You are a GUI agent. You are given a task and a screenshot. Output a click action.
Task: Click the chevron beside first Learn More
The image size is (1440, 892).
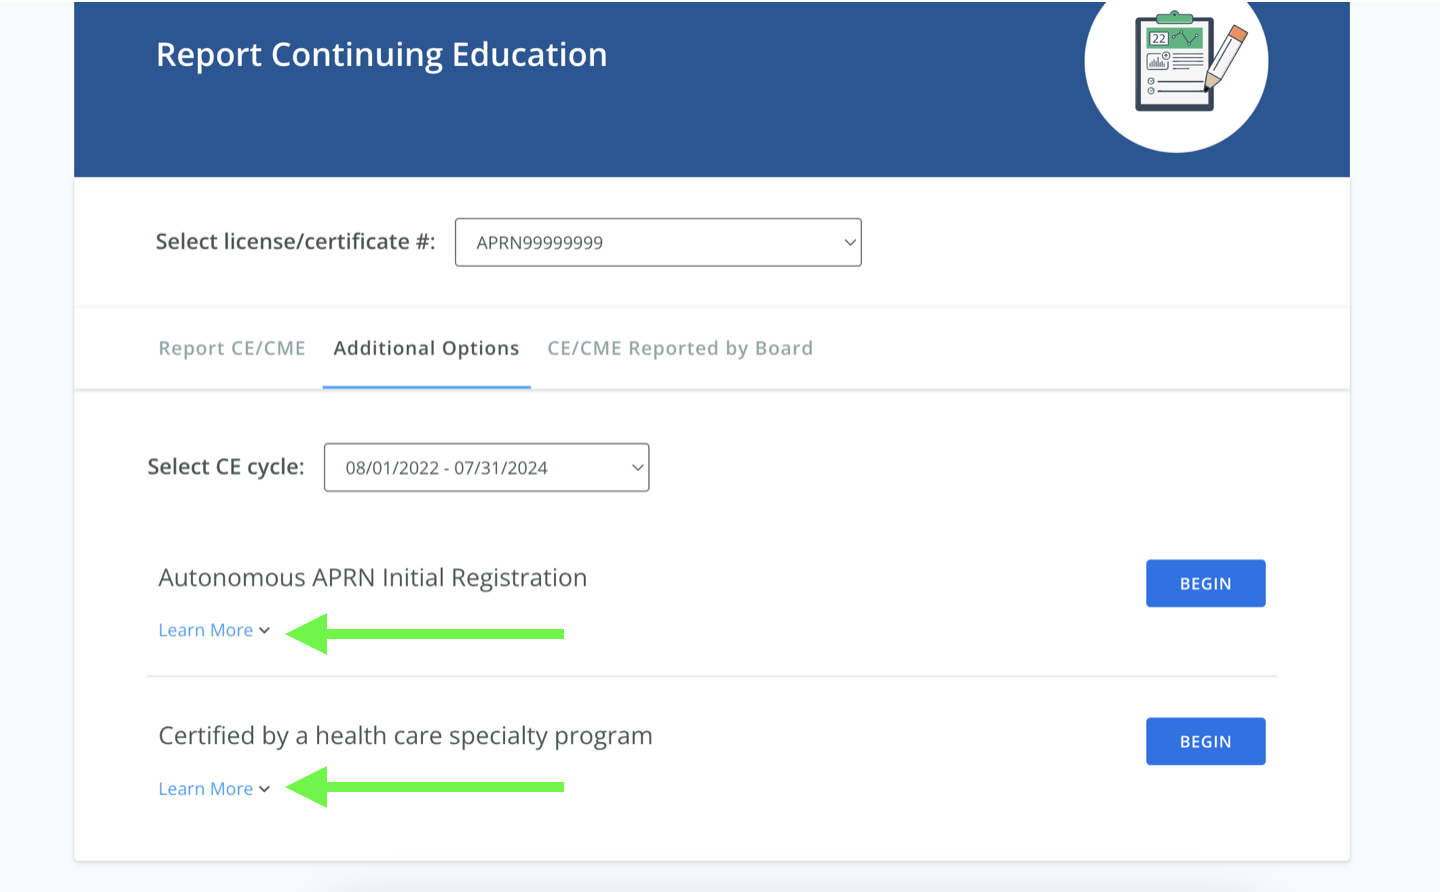coord(264,631)
